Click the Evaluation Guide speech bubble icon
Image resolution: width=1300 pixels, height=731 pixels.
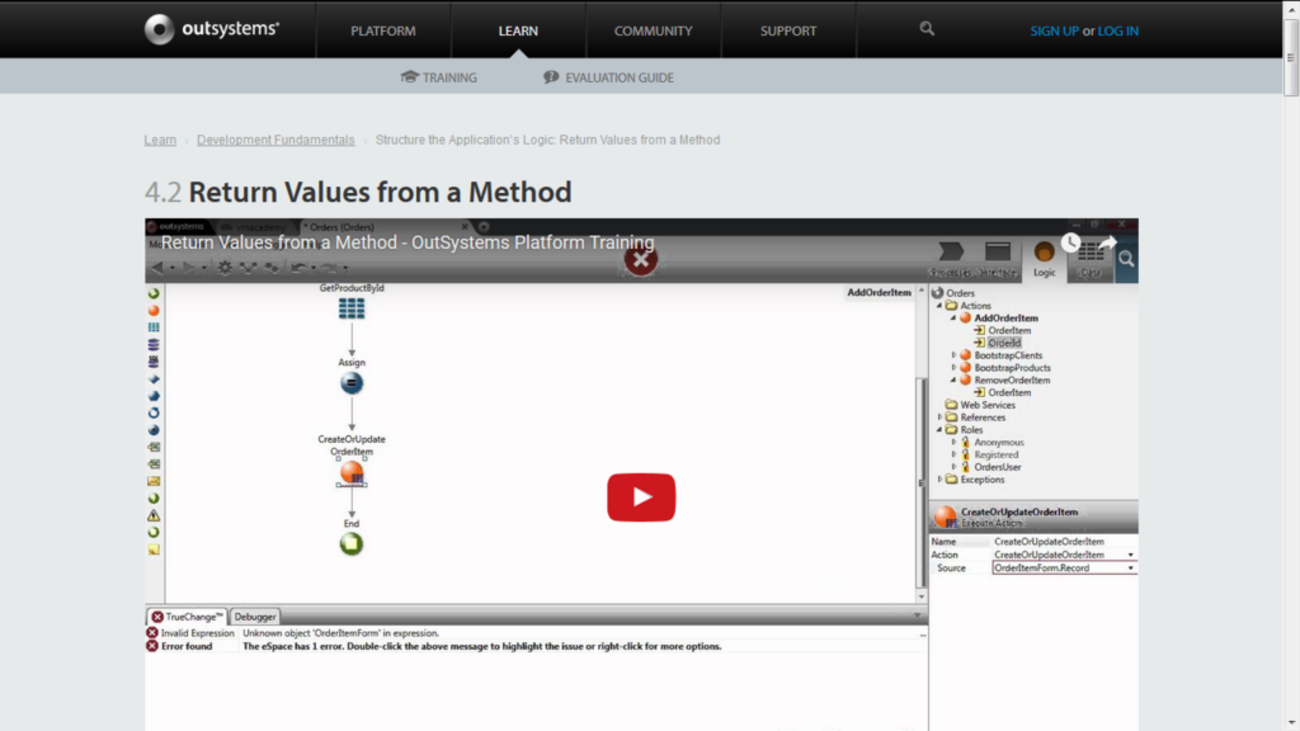tap(551, 77)
